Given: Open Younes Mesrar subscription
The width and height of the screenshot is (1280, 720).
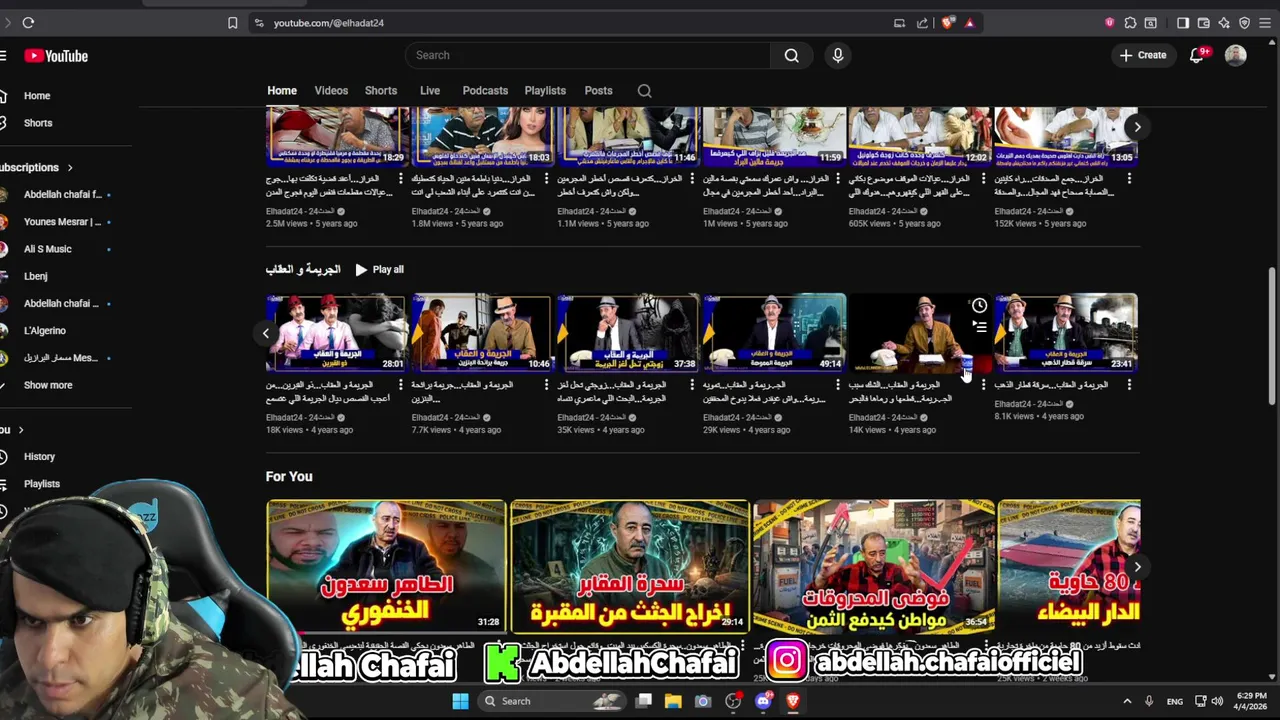Looking at the screenshot, I should click(60, 222).
